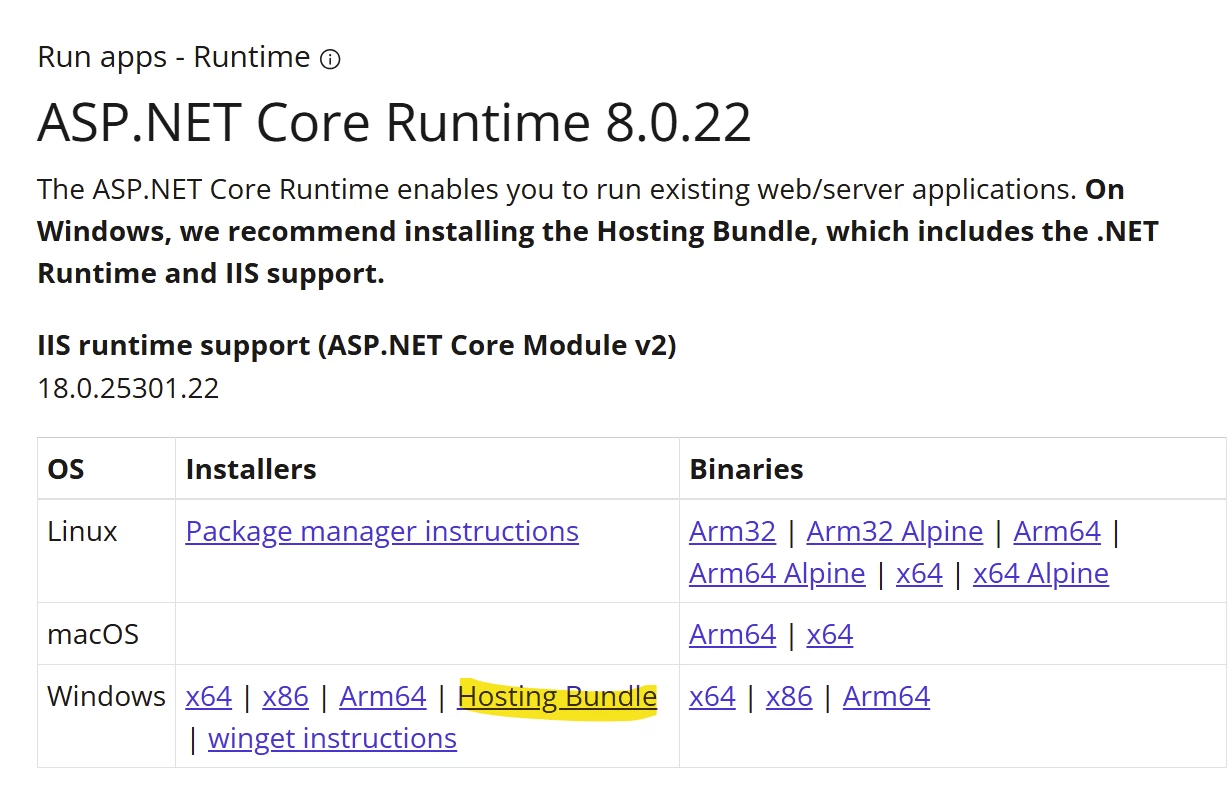Select the Windows Arm64 binaries link
This screenshot has width=1232, height=805.
tap(886, 696)
